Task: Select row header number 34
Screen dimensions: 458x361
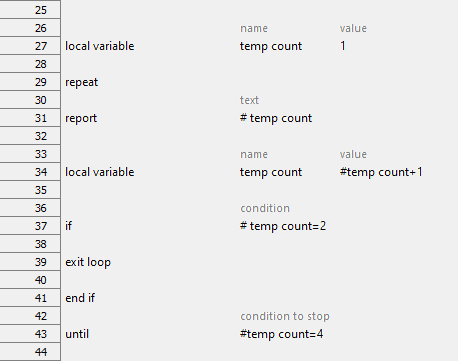Action: point(30,172)
